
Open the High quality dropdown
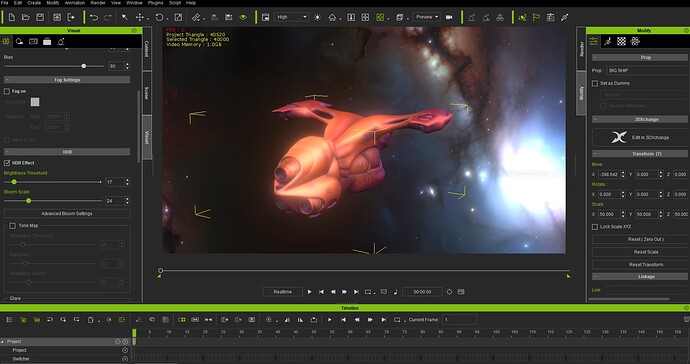291,17
